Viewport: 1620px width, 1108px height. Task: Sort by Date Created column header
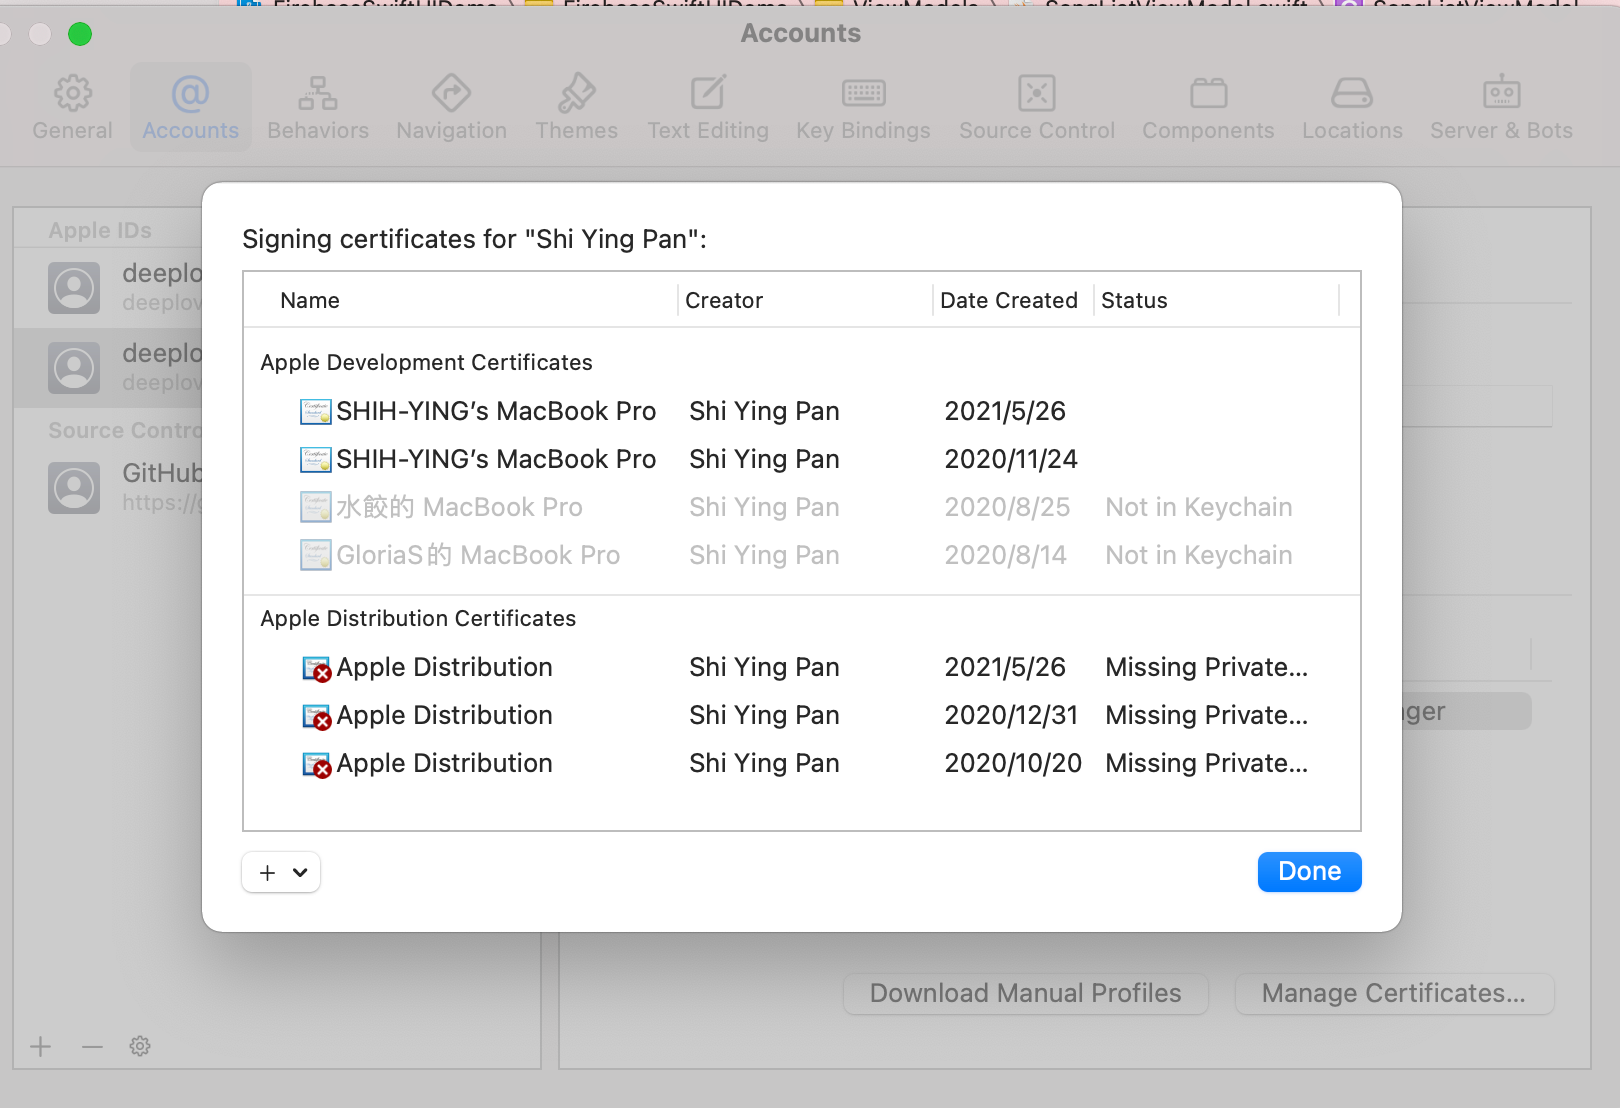pos(1009,301)
